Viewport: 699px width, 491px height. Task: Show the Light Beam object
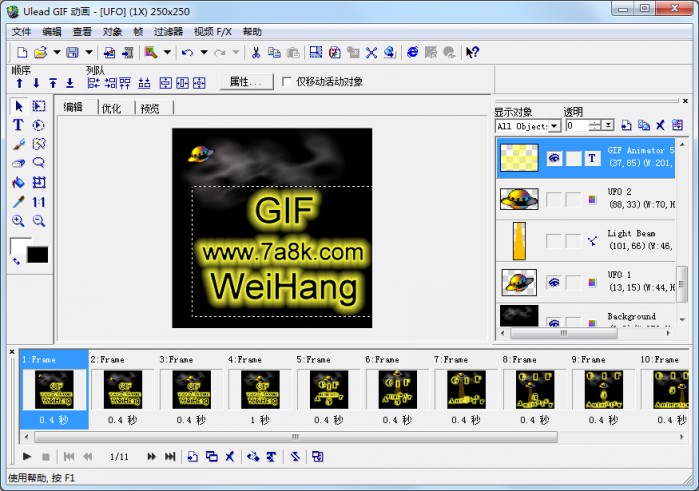(554, 241)
